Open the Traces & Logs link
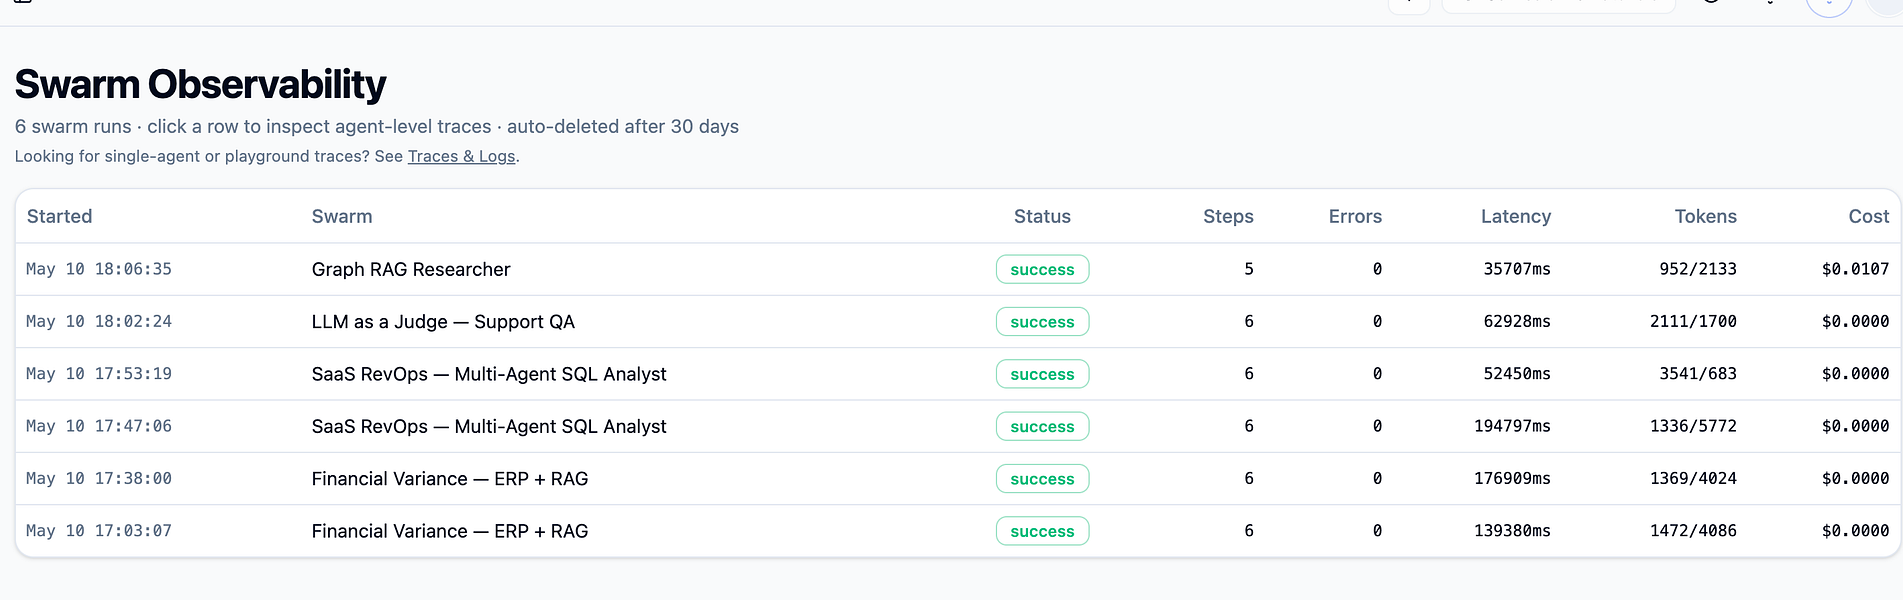Viewport: 1903px width, 600px height. [x=461, y=156]
